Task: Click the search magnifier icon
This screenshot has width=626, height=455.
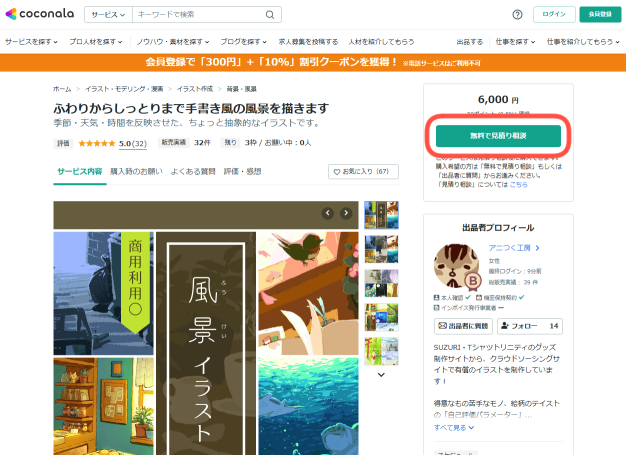Action: point(270,15)
